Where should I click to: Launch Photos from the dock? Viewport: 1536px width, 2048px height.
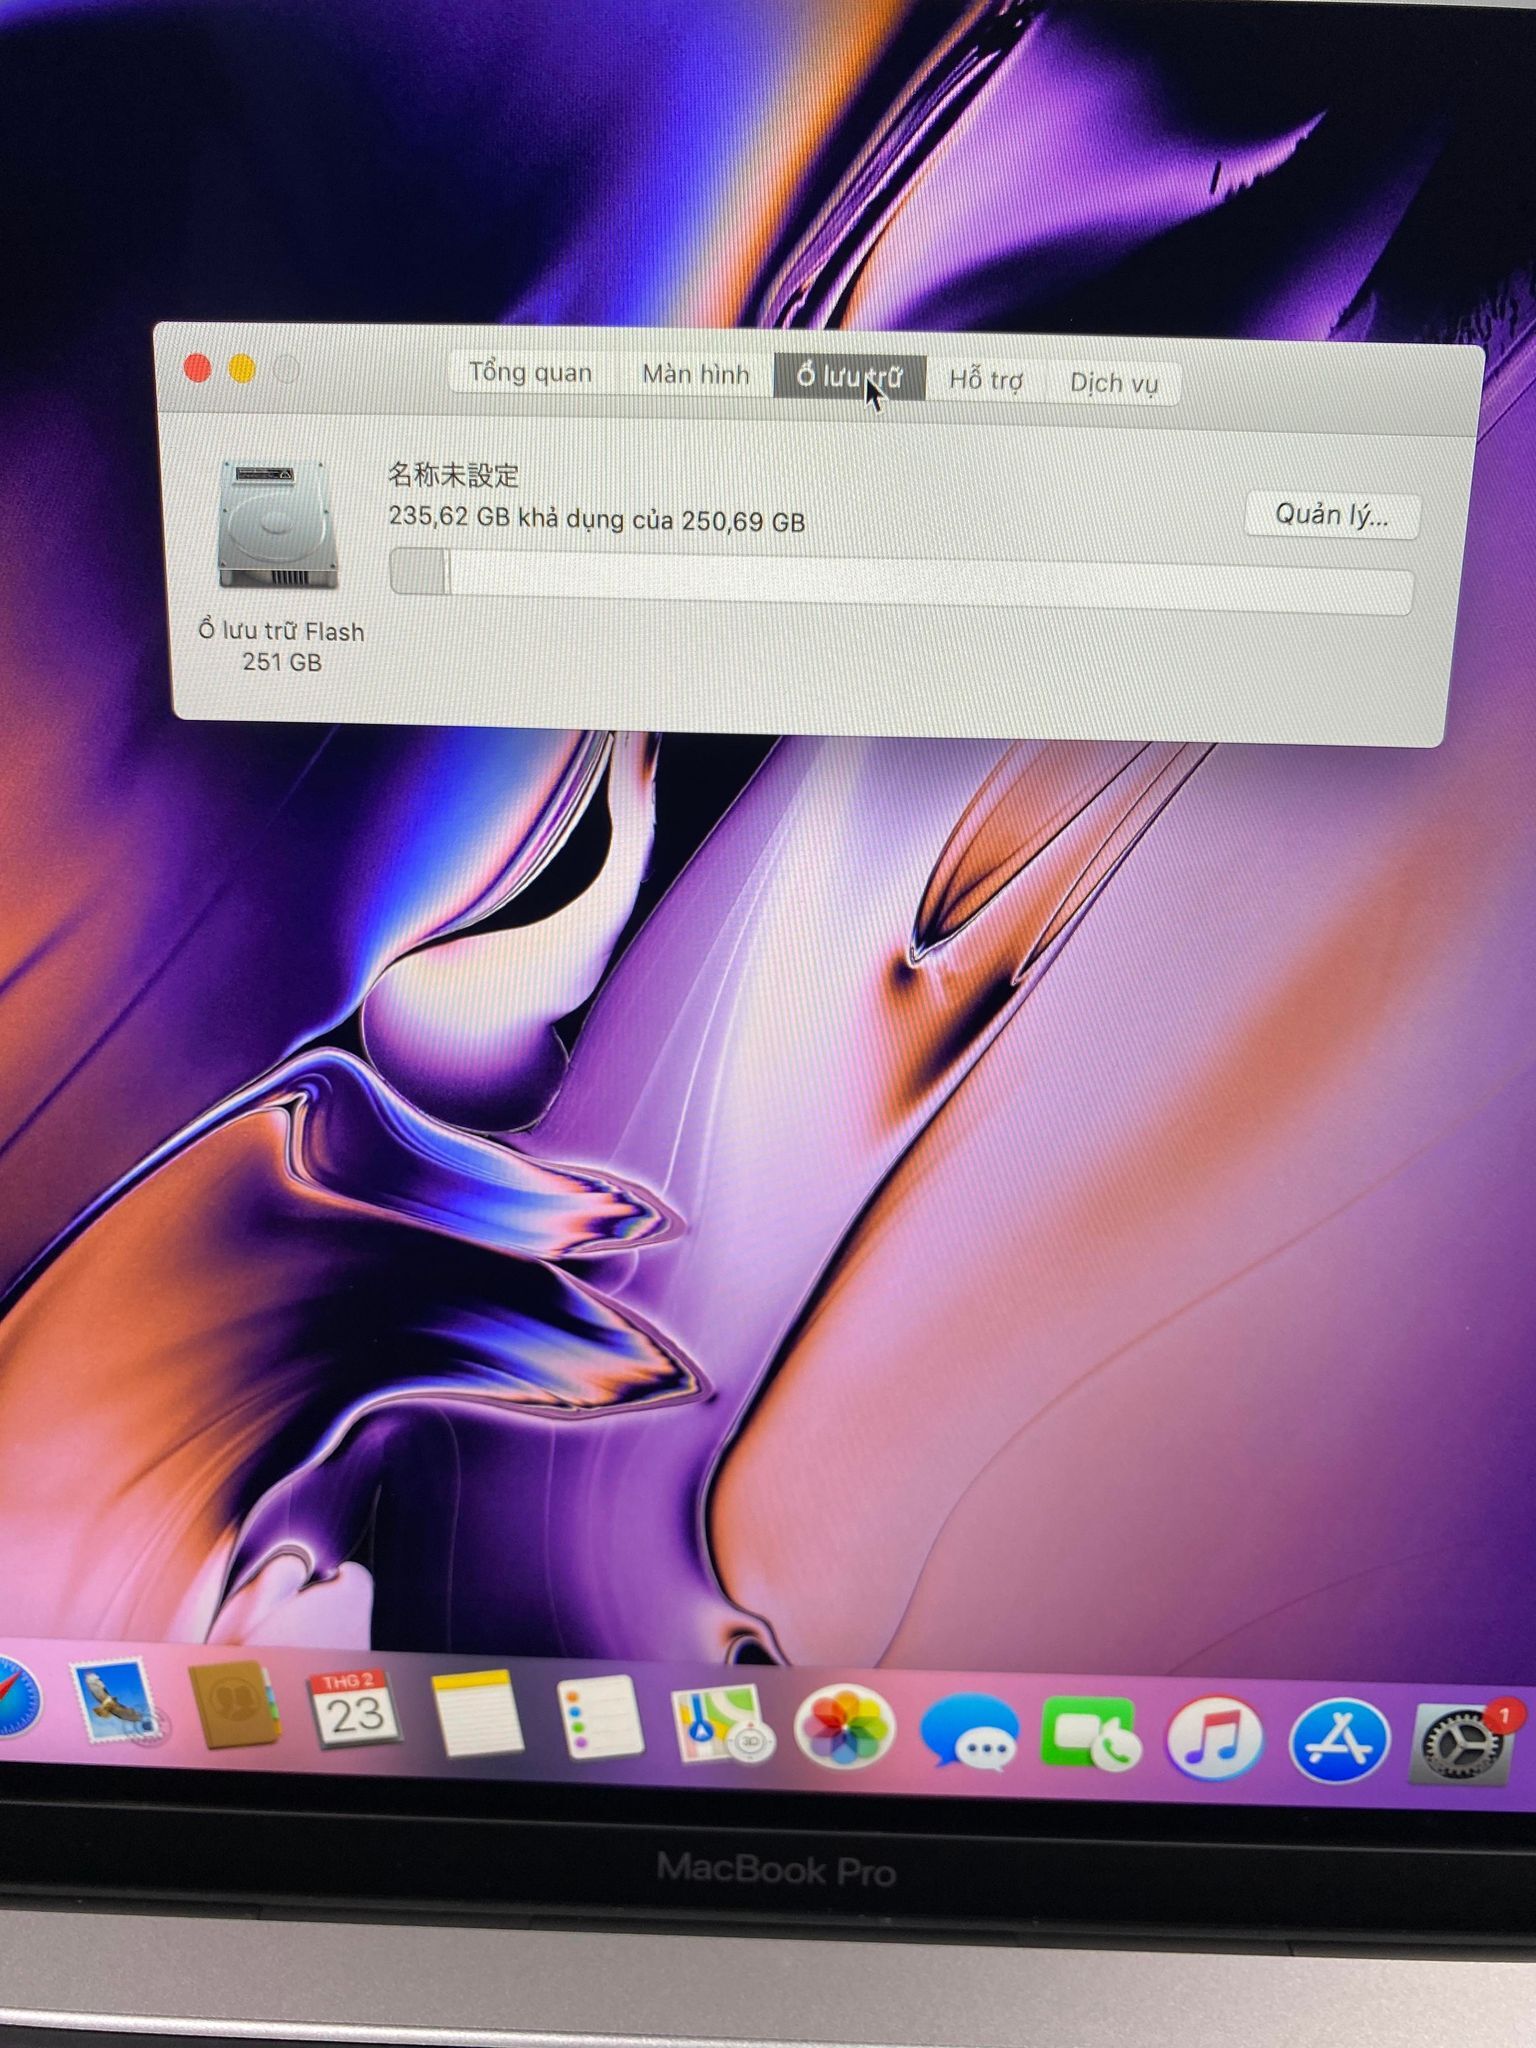844,1727
